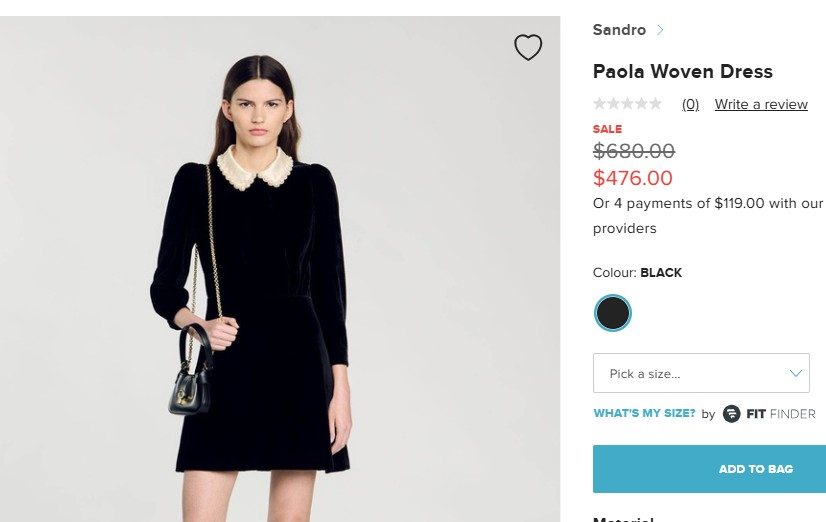Open the Sandro brand page link
This screenshot has width=826, height=522.
[x=619, y=29]
